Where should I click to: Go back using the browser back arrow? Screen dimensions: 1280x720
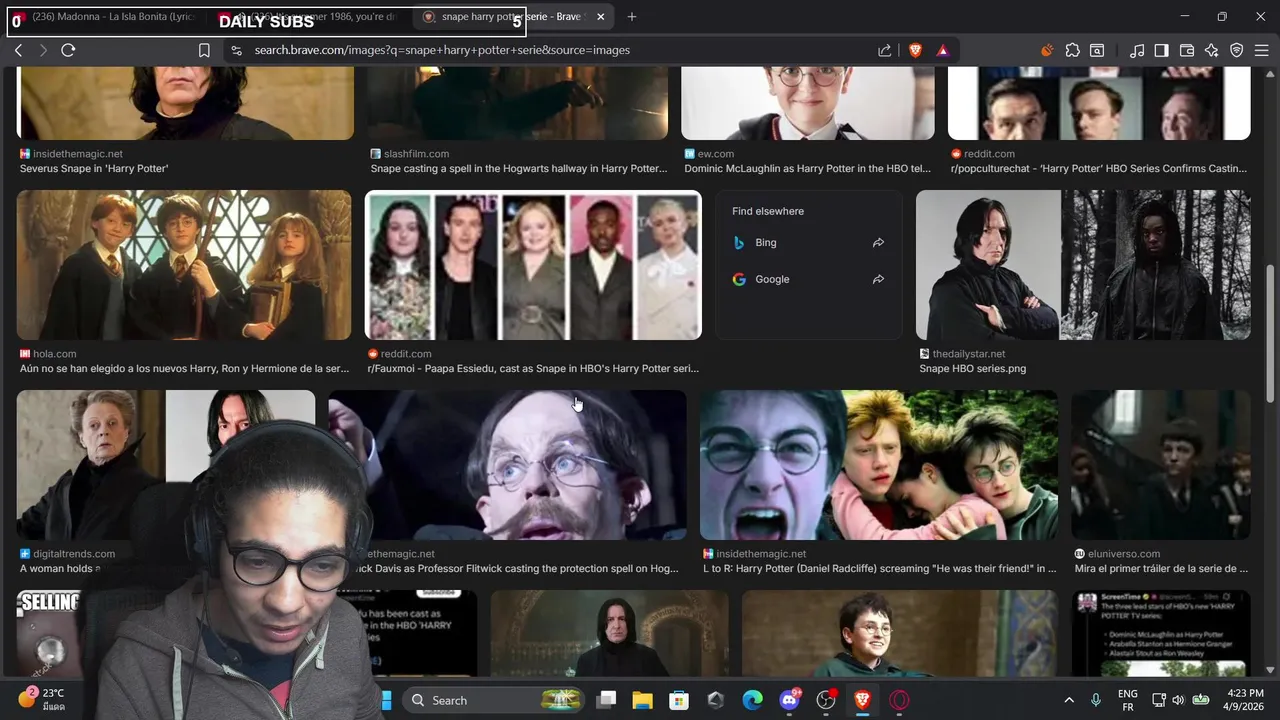(18, 50)
